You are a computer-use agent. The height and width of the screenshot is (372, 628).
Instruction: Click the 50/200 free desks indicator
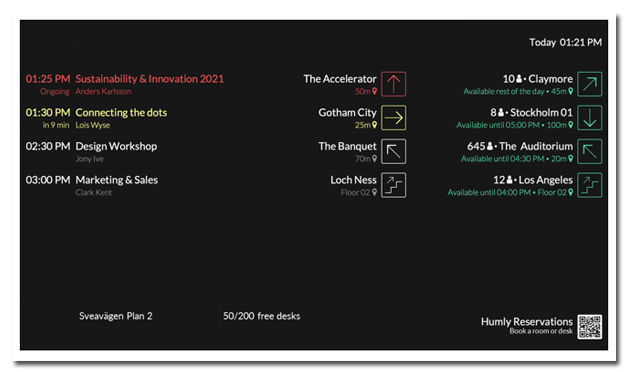coord(262,316)
